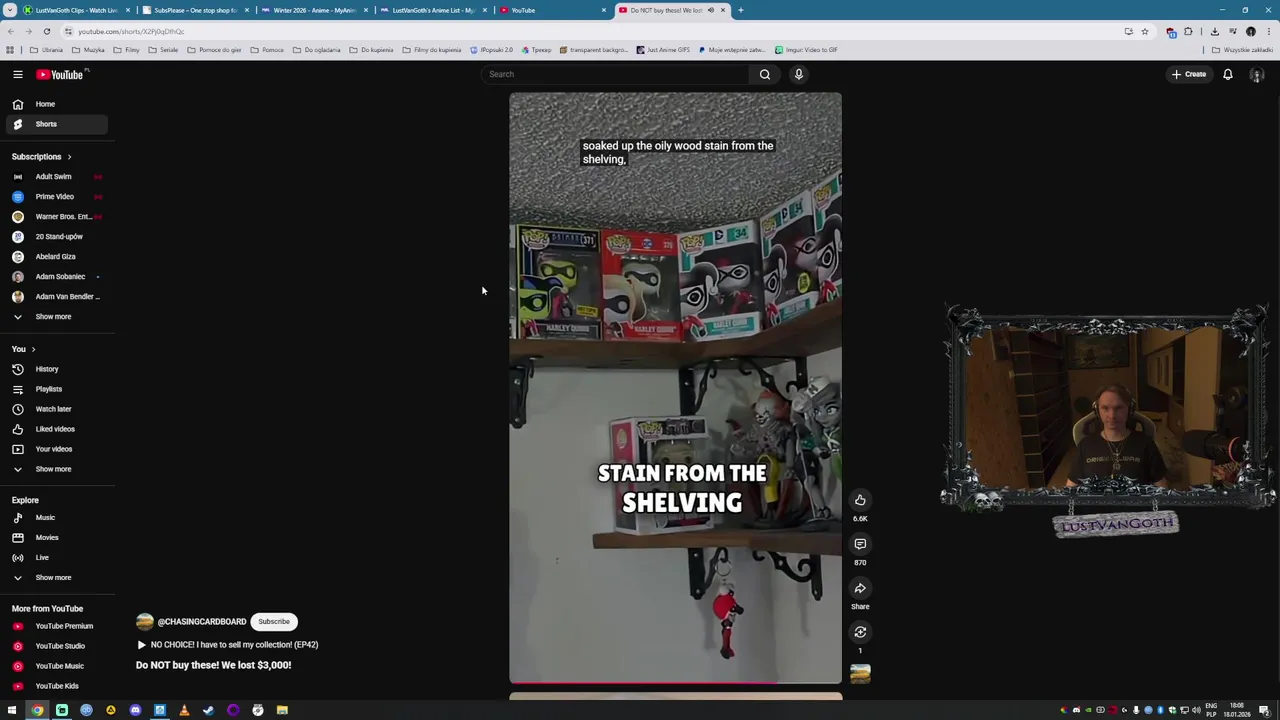Open the browser downloads icon
Viewport: 1280px width, 720px height.
(1214, 31)
